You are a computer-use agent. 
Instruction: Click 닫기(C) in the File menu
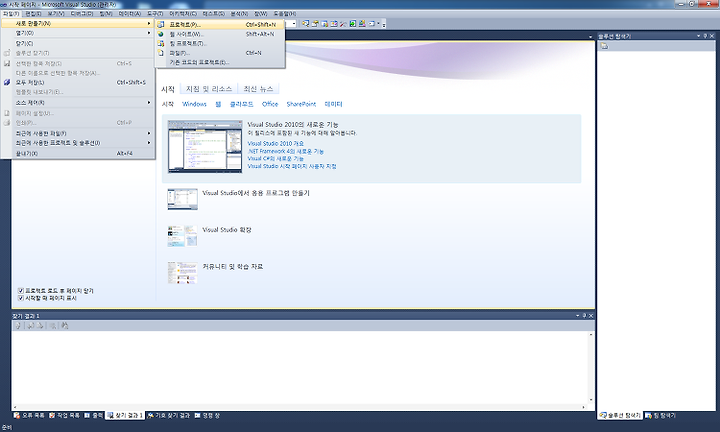pos(78,43)
